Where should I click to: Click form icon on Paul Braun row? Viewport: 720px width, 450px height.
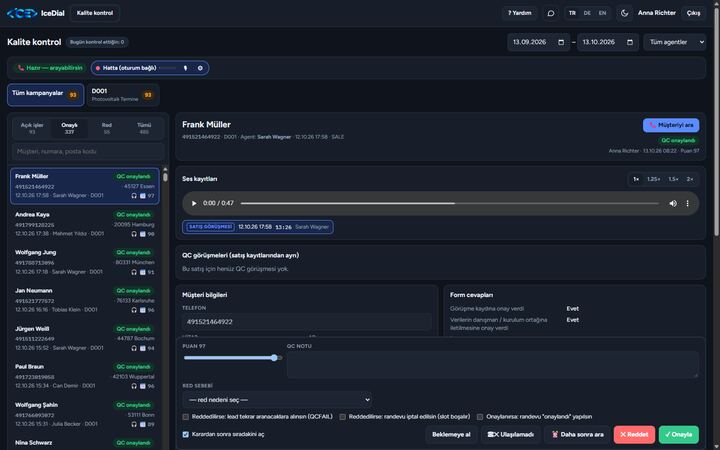pos(143,386)
